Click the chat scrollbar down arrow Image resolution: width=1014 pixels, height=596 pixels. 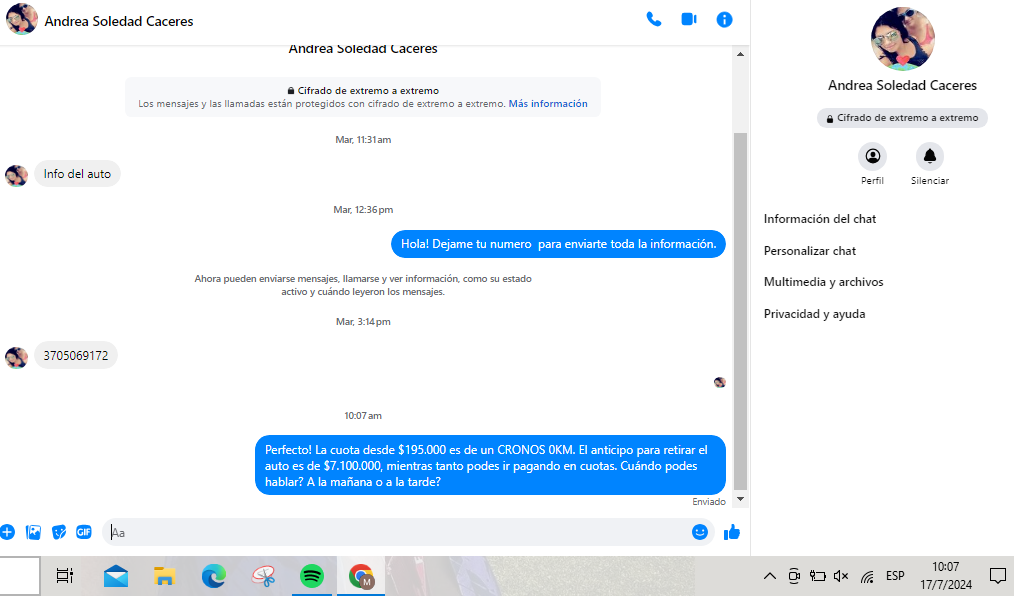[741, 498]
